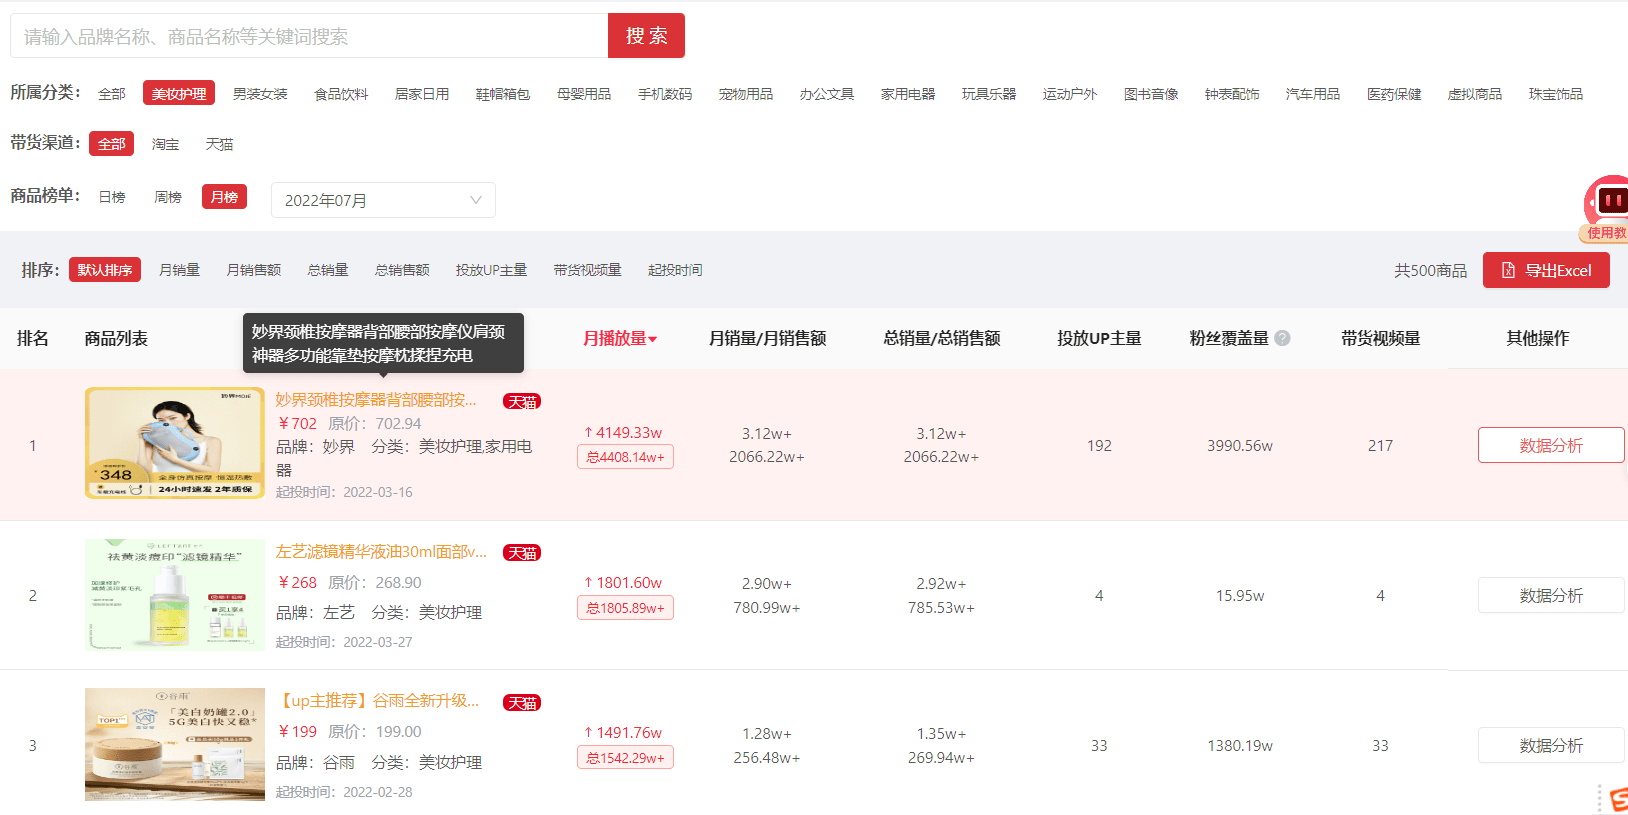Open the 左艺滤镜精华液油30ml面部 link

[x=381, y=552]
